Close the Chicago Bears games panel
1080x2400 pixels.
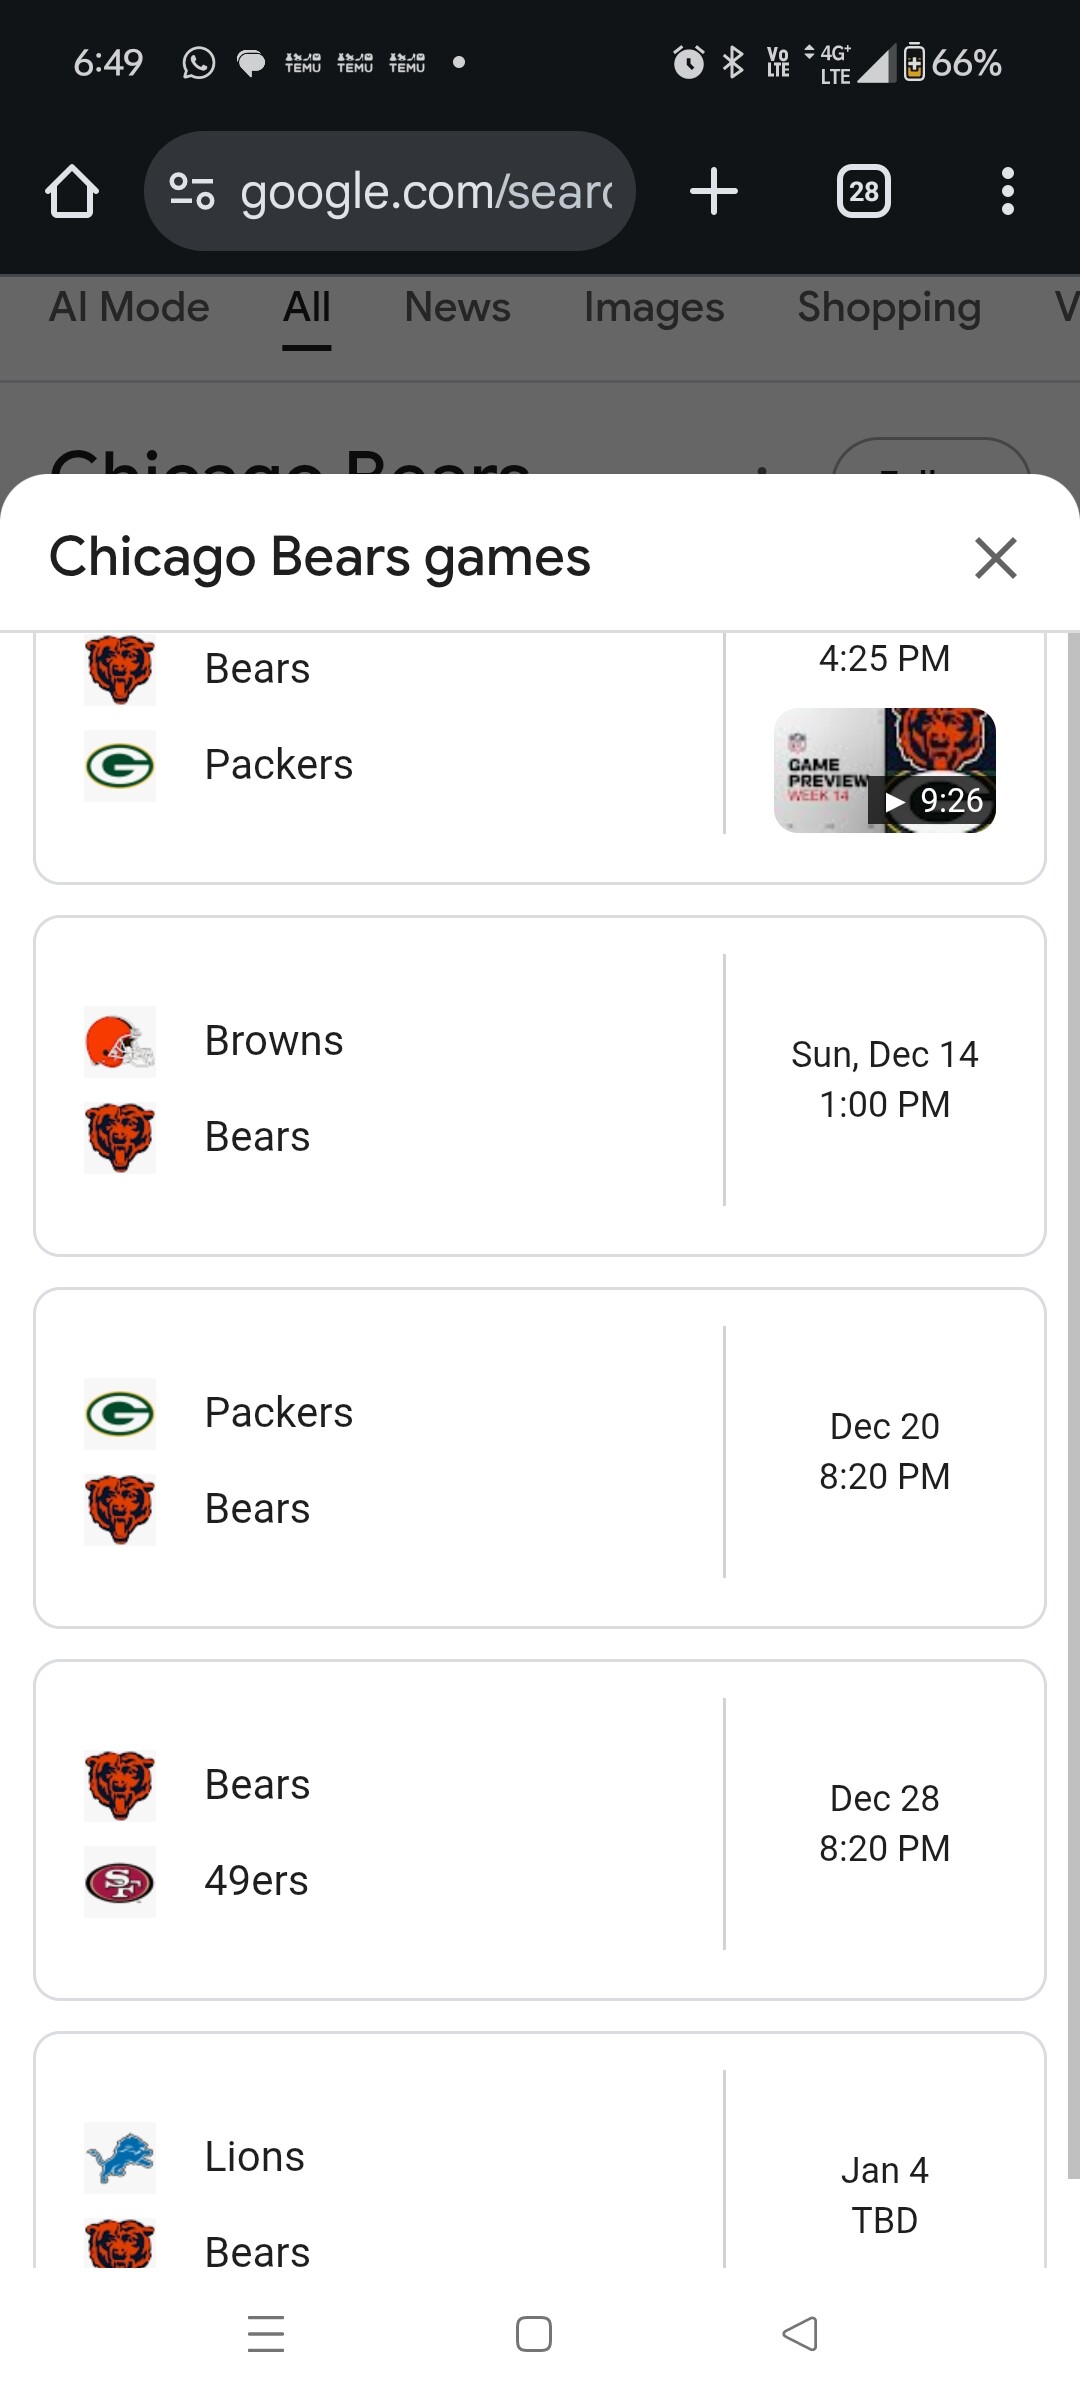(x=995, y=558)
